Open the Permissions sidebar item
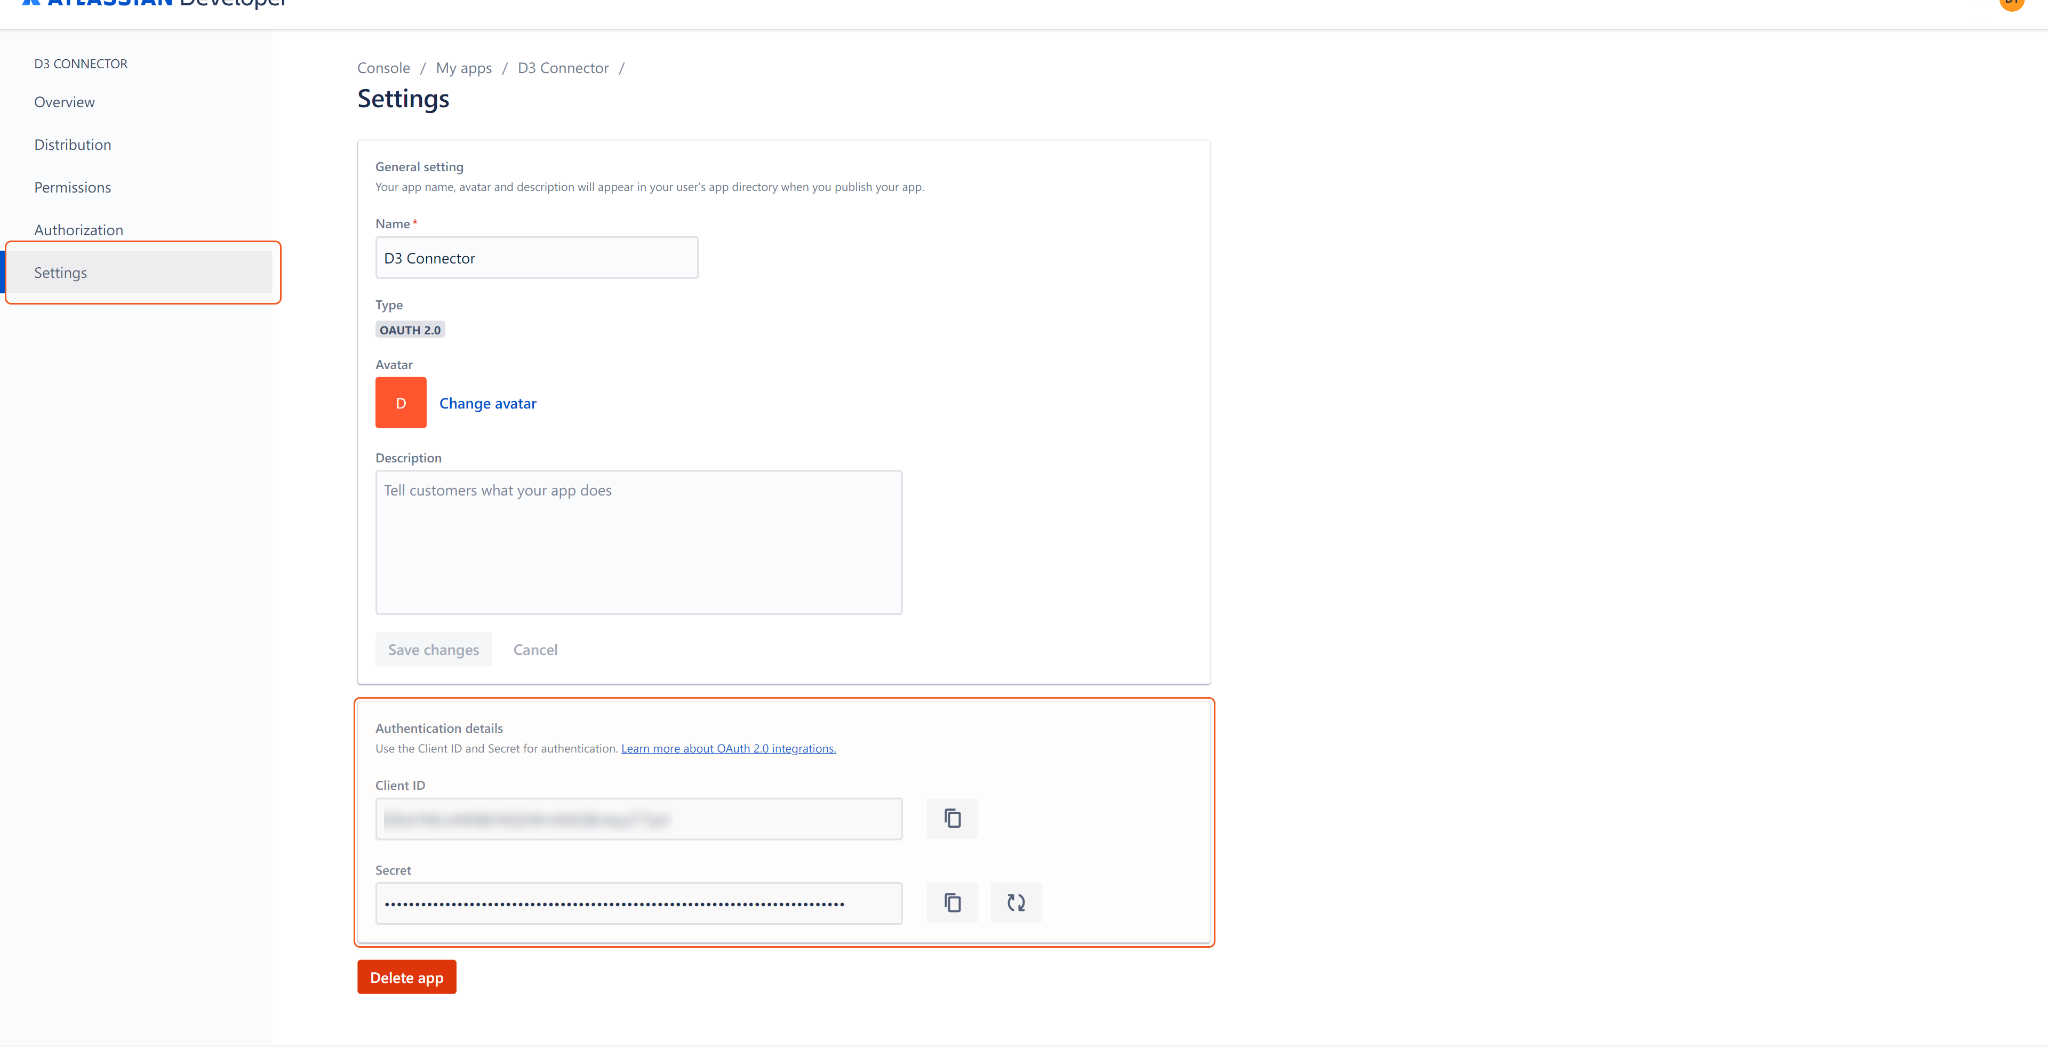Image resolution: width=2048 pixels, height=1047 pixels. coord(73,188)
